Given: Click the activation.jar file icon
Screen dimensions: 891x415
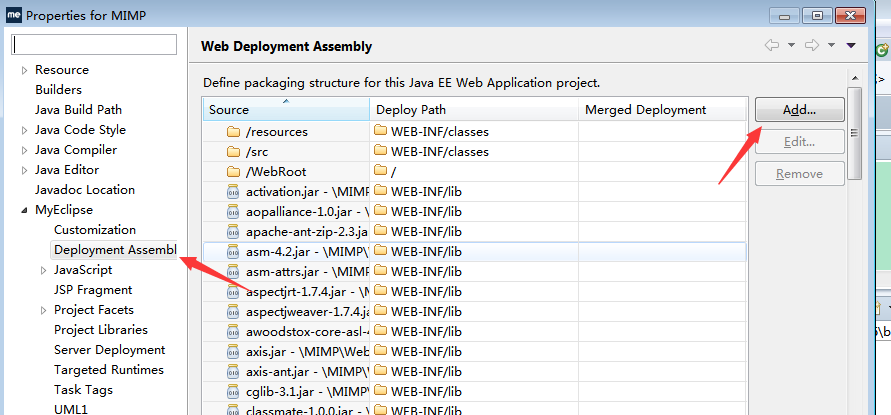Looking at the screenshot, I should tap(234, 191).
